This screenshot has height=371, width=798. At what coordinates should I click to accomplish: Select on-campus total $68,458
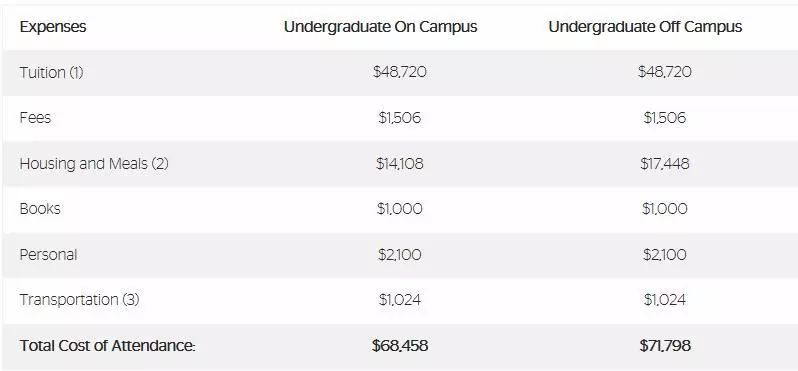click(x=400, y=346)
